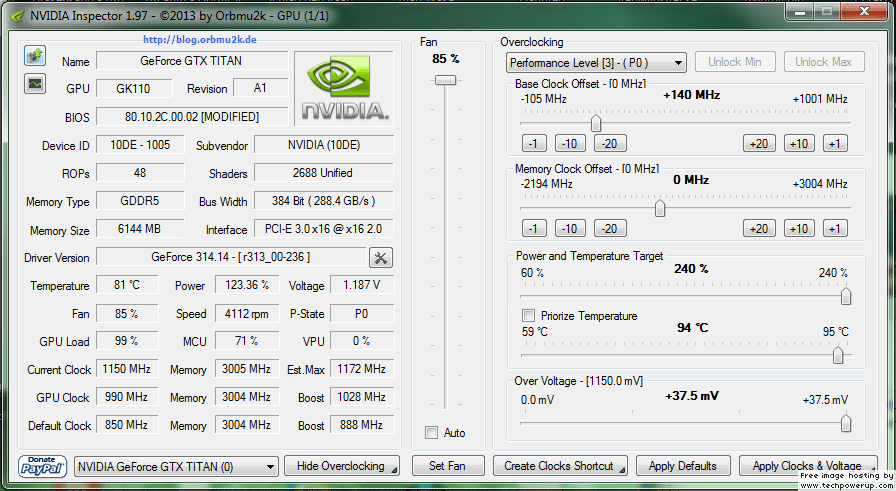Click the Base Clock Offset slider handle
Screen dimensions: 896x491
[x=596, y=123]
